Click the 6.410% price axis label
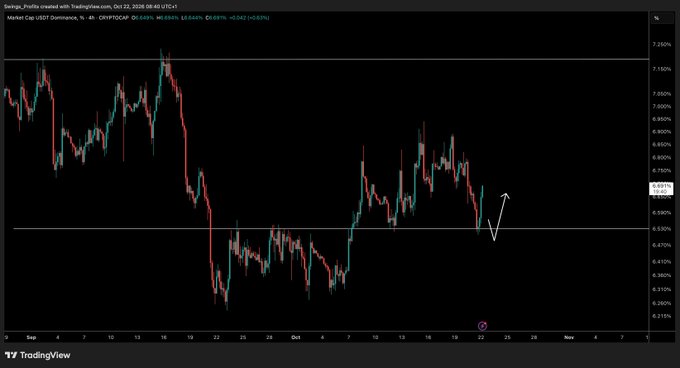The height and width of the screenshot is (368, 680). point(661,262)
